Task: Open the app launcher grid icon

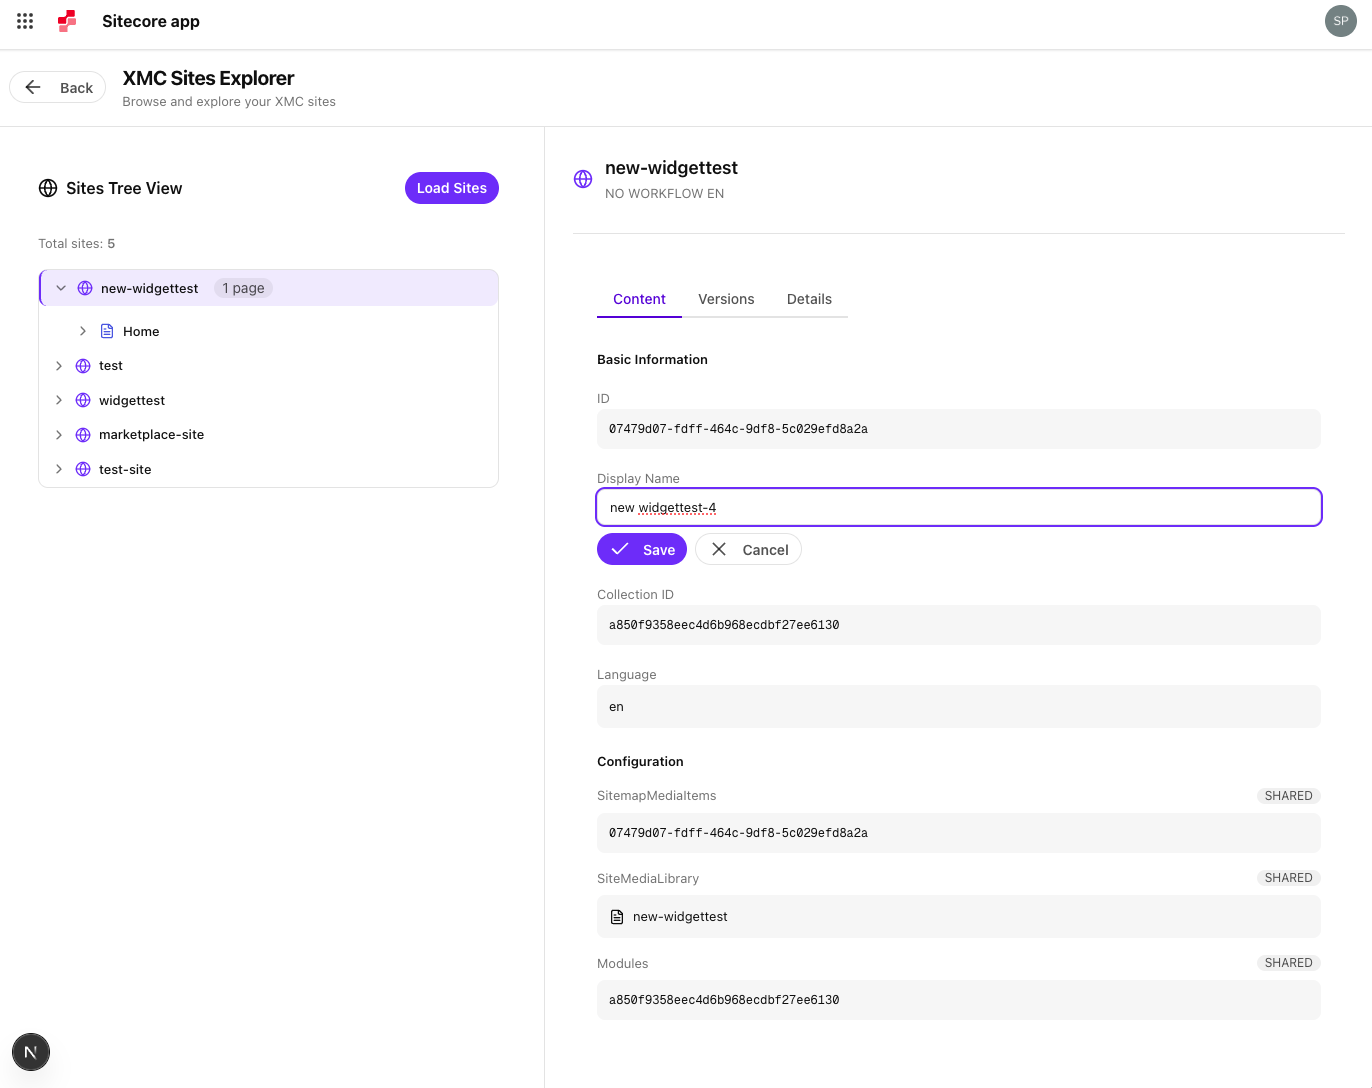Action: [x=24, y=21]
